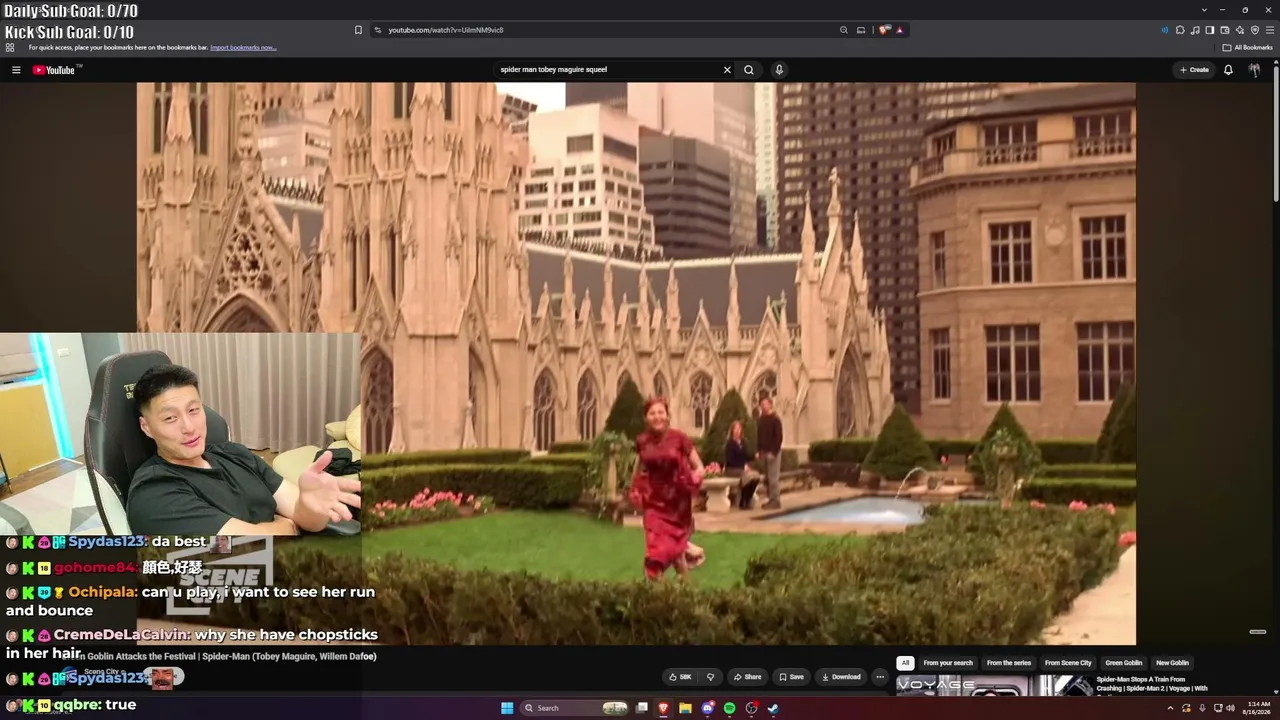Select the From the series chip
Image resolution: width=1280 pixels, height=720 pixels.
[x=1009, y=663]
